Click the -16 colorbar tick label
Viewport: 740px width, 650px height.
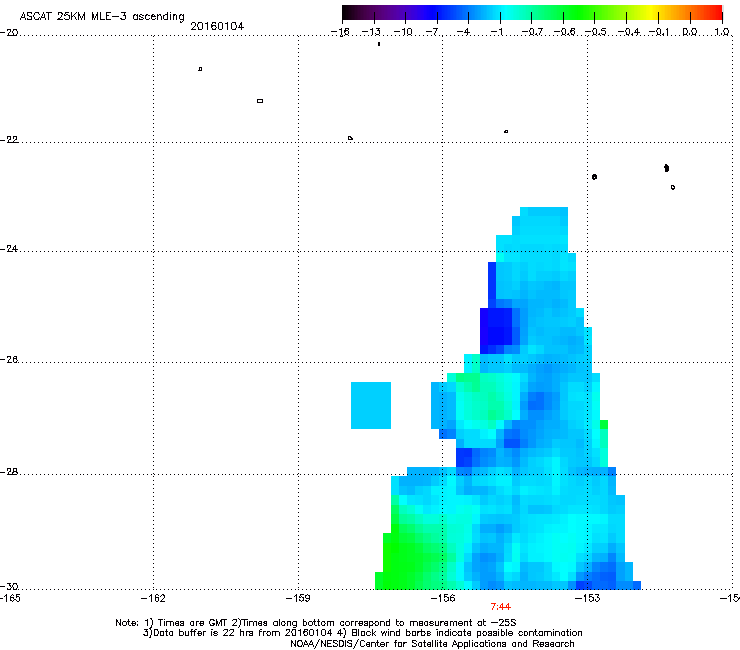pos(340,32)
